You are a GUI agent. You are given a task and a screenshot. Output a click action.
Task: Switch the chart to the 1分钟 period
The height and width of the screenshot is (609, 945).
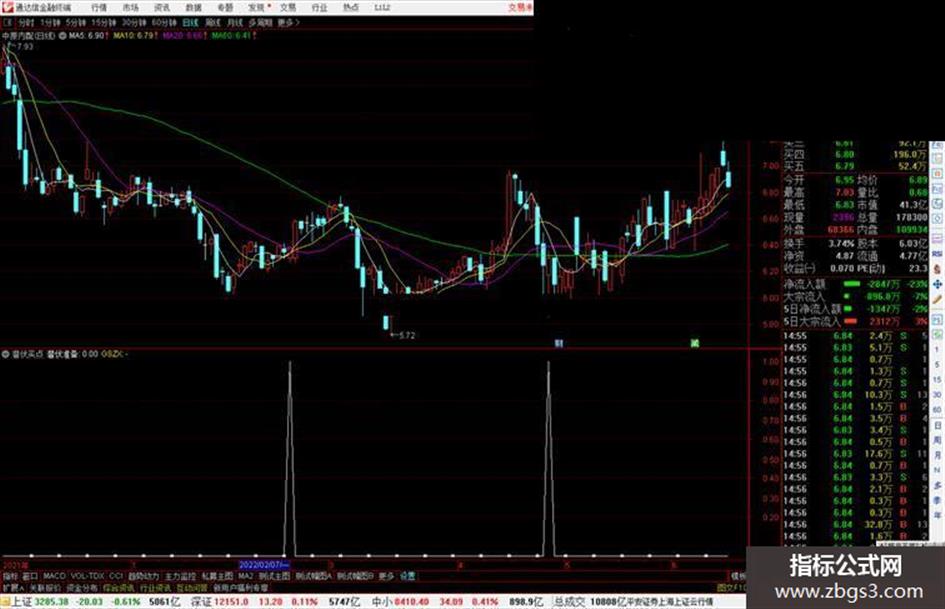pos(50,23)
